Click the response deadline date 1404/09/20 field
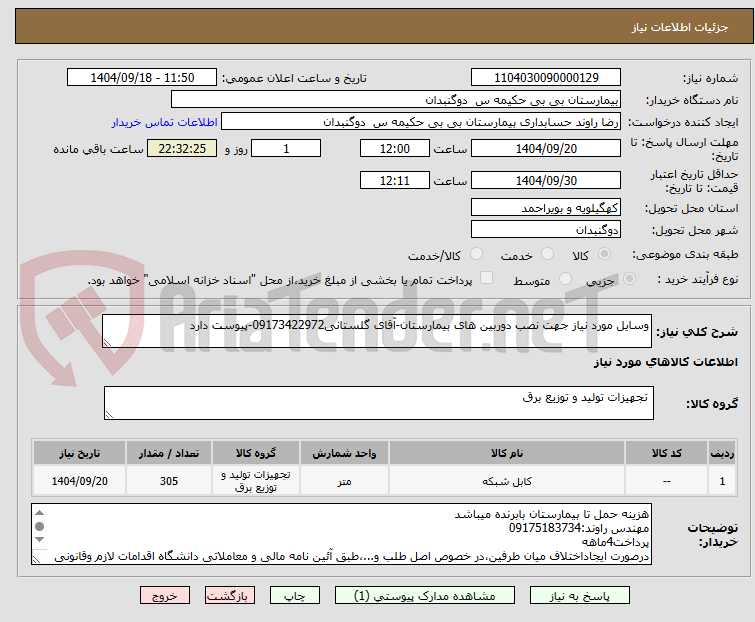This screenshot has width=755, height=622. 546,148
